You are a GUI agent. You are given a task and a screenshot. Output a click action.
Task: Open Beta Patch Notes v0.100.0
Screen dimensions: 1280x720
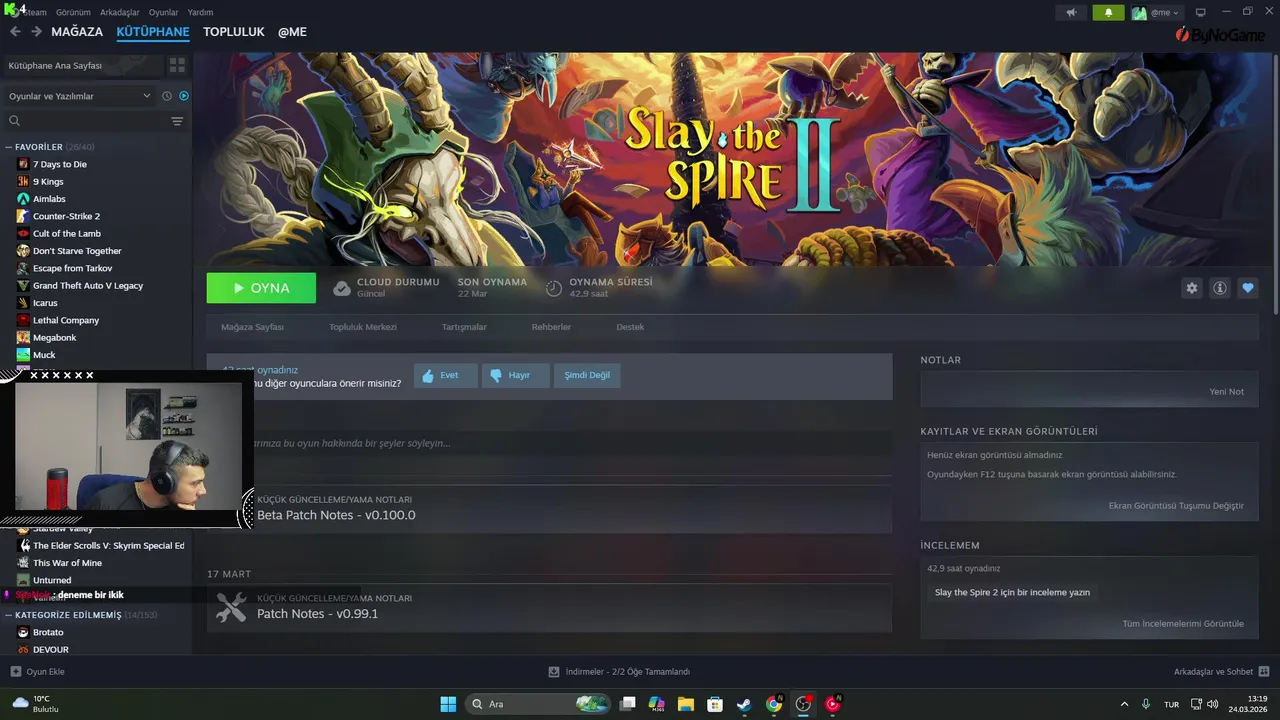(336, 515)
